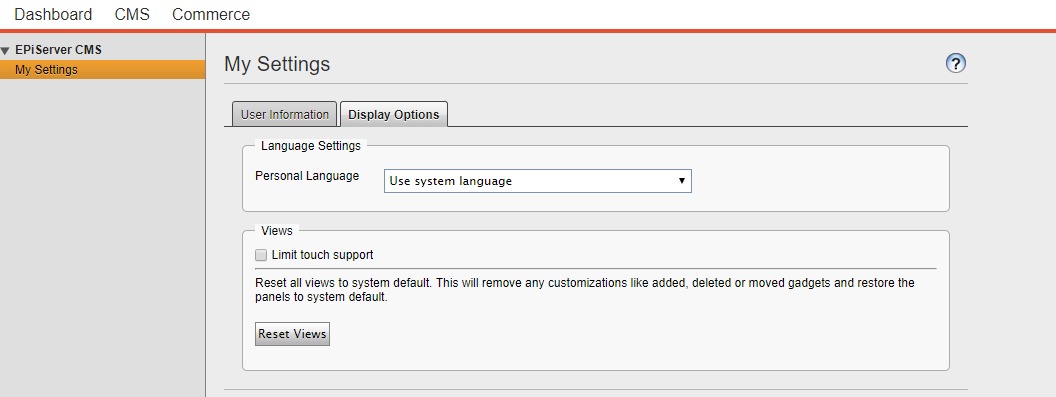Click the Personal Language field label
The image size is (1056, 397).
[x=307, y=176]
